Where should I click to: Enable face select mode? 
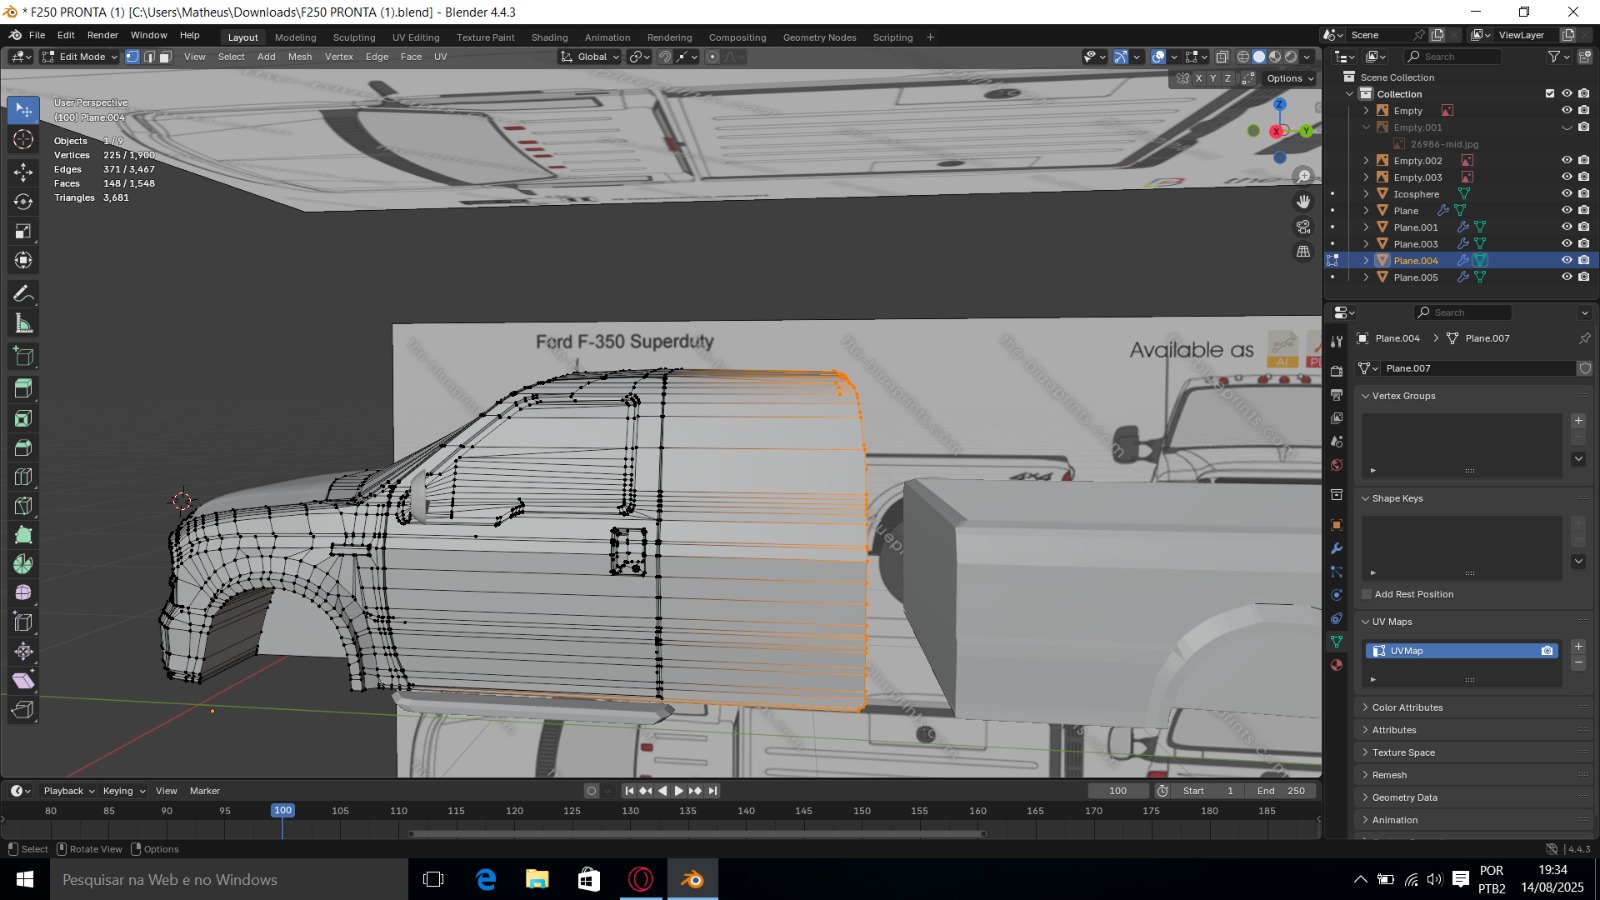coord(165,57)
